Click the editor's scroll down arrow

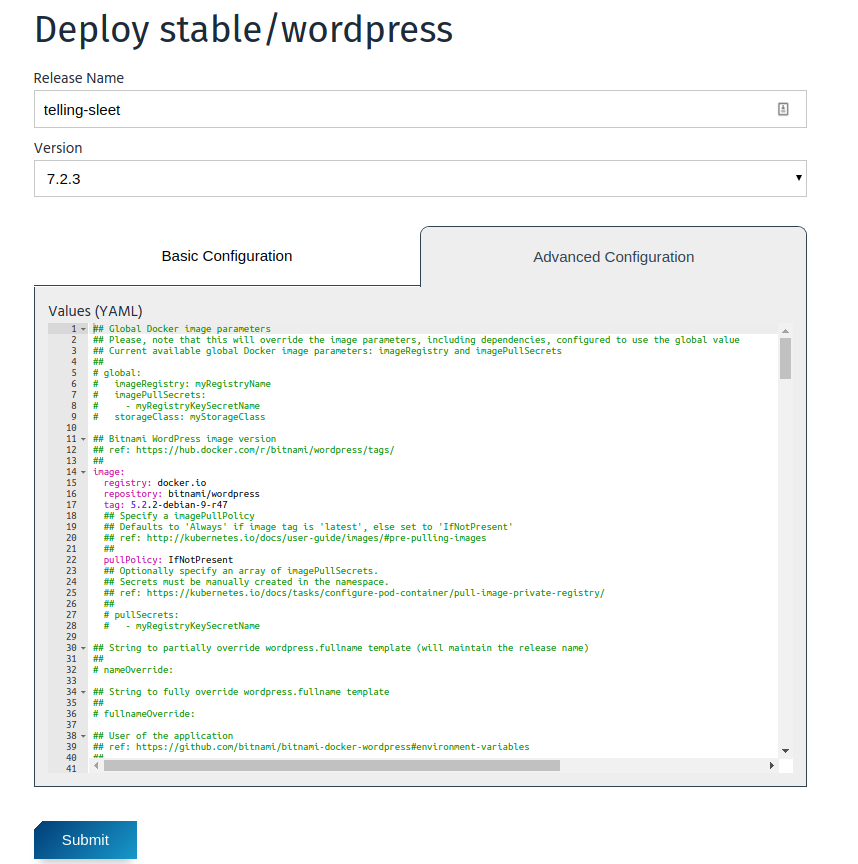tap(785, 750)
